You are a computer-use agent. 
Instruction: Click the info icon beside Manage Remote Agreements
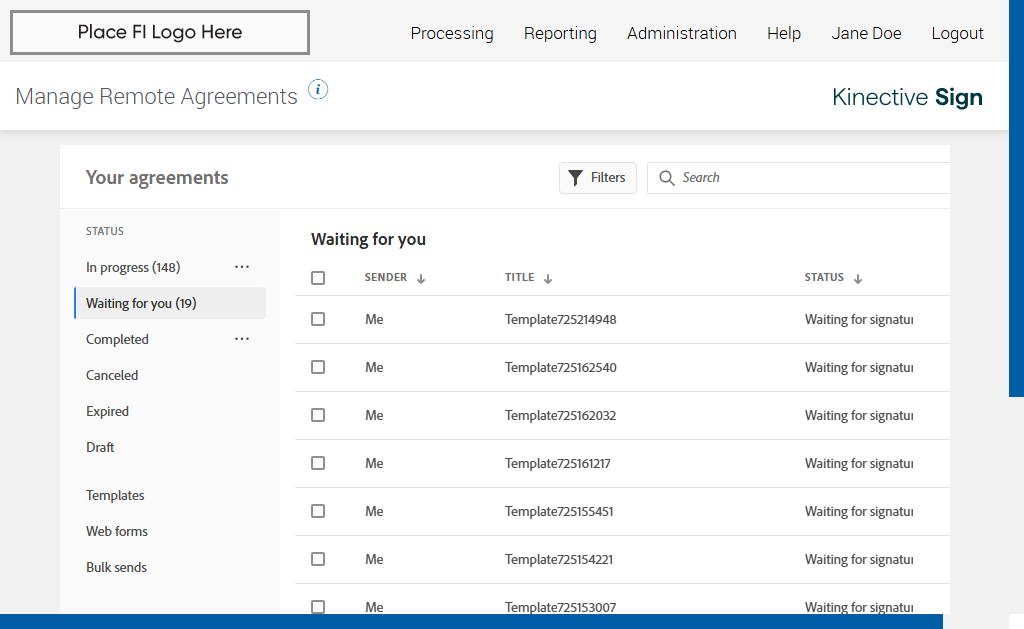(318, 90)
